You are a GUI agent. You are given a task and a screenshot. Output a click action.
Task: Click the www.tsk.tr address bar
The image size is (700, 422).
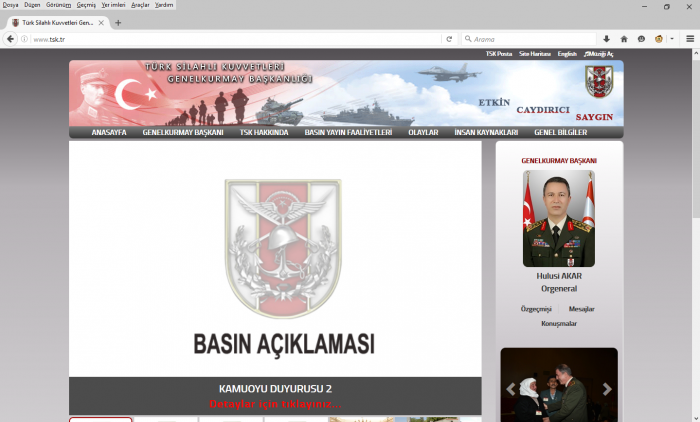tap(237, 39)
